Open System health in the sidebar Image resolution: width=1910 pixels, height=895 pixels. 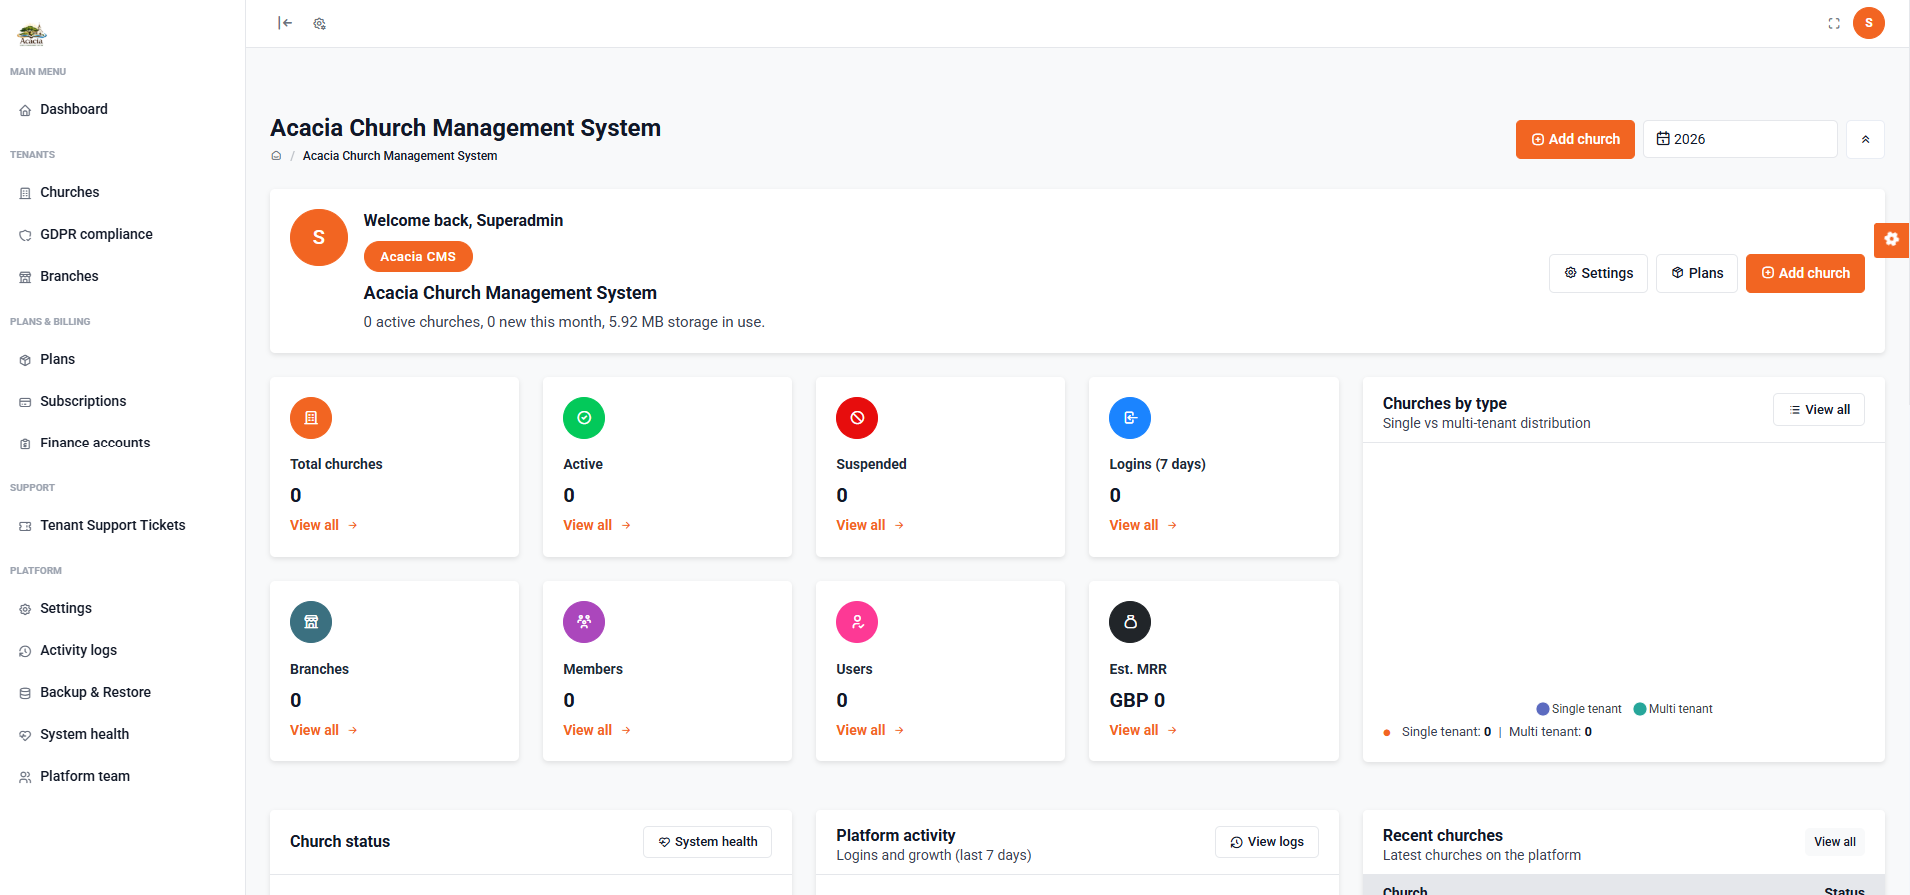coord(122,734)
